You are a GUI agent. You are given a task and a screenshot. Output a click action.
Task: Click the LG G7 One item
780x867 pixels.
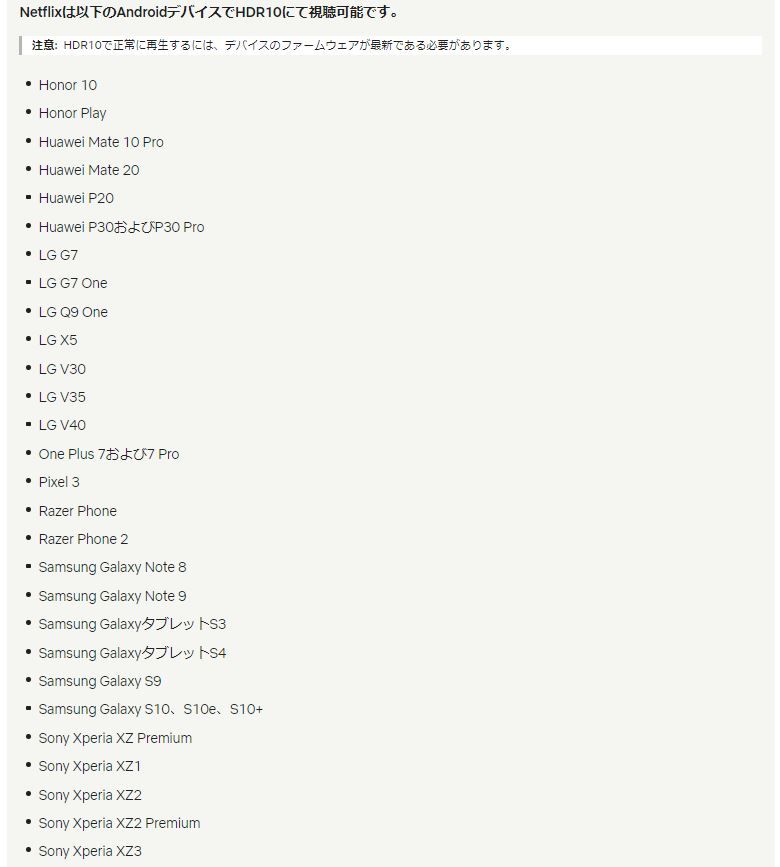coord(73,283)
